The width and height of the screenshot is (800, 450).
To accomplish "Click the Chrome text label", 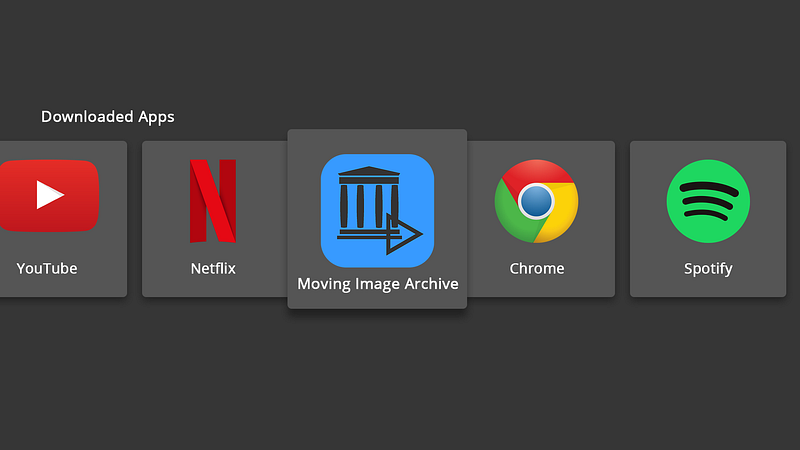I will (x=537, y=268).
